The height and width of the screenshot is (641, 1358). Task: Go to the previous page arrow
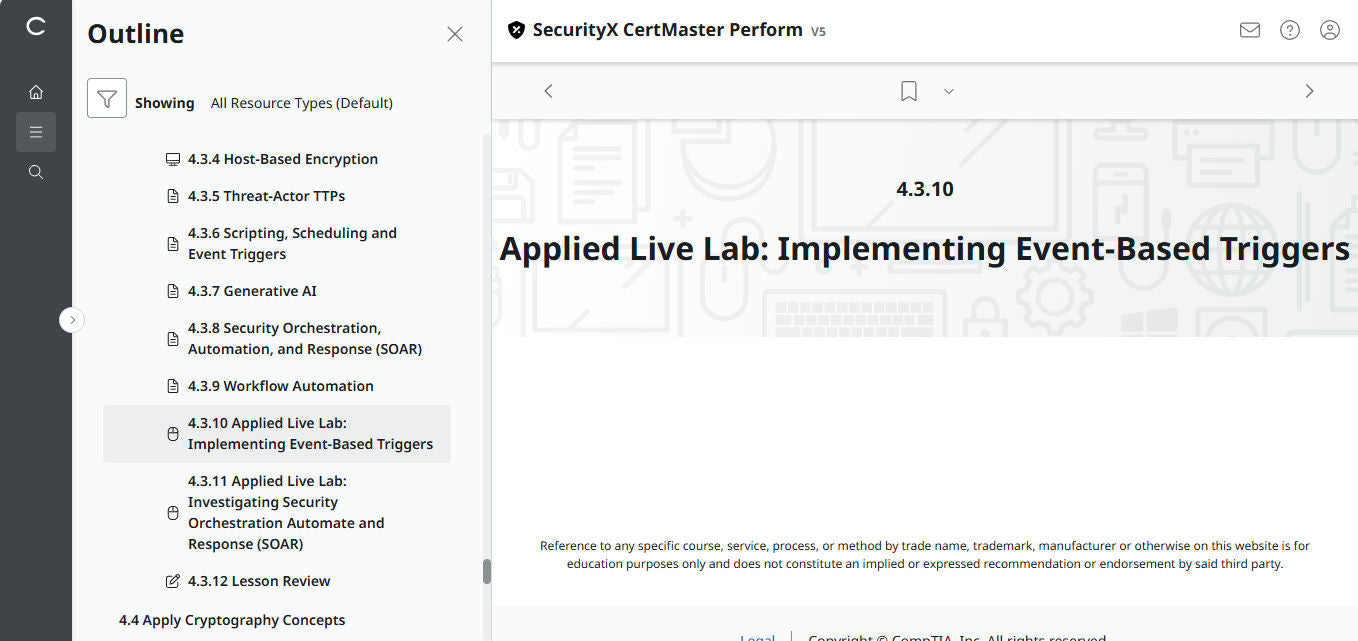click(x=548, y=90)
